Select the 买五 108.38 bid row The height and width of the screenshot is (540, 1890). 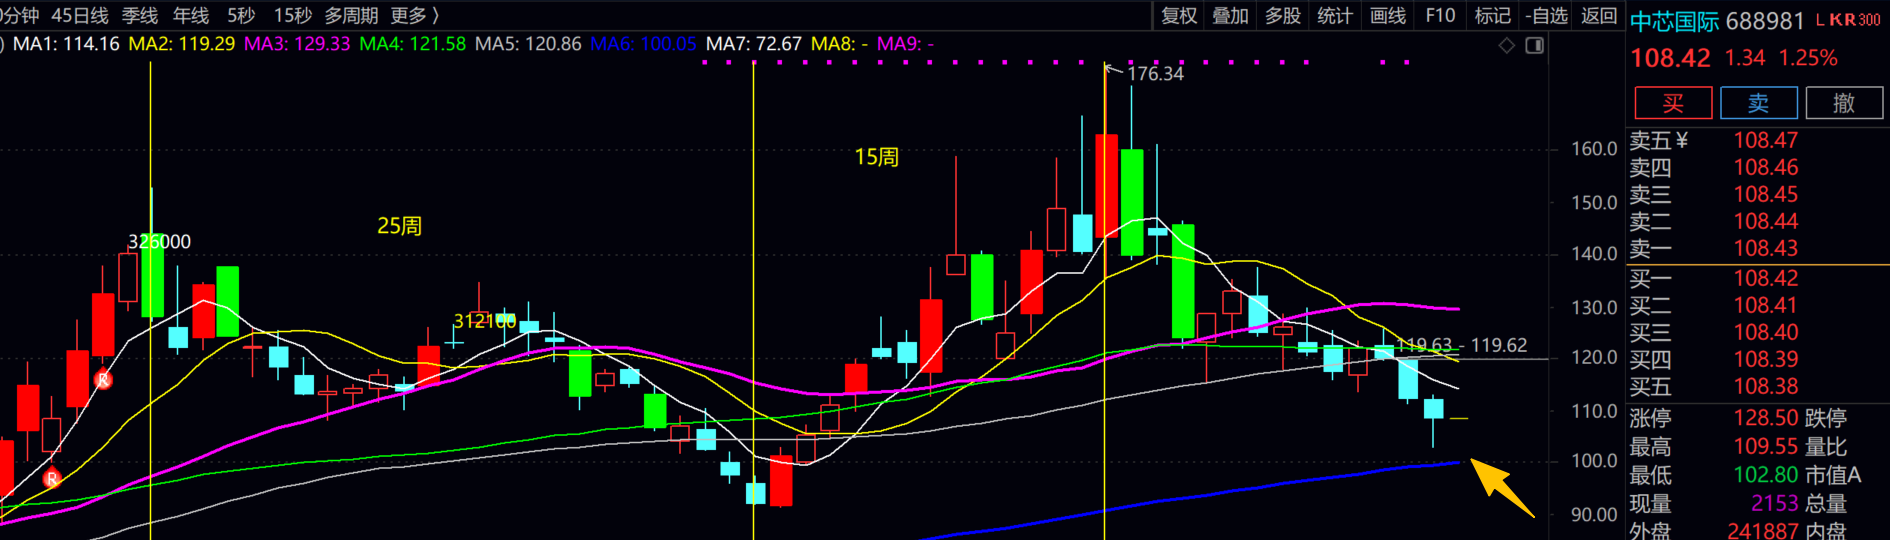[1758, 387]
